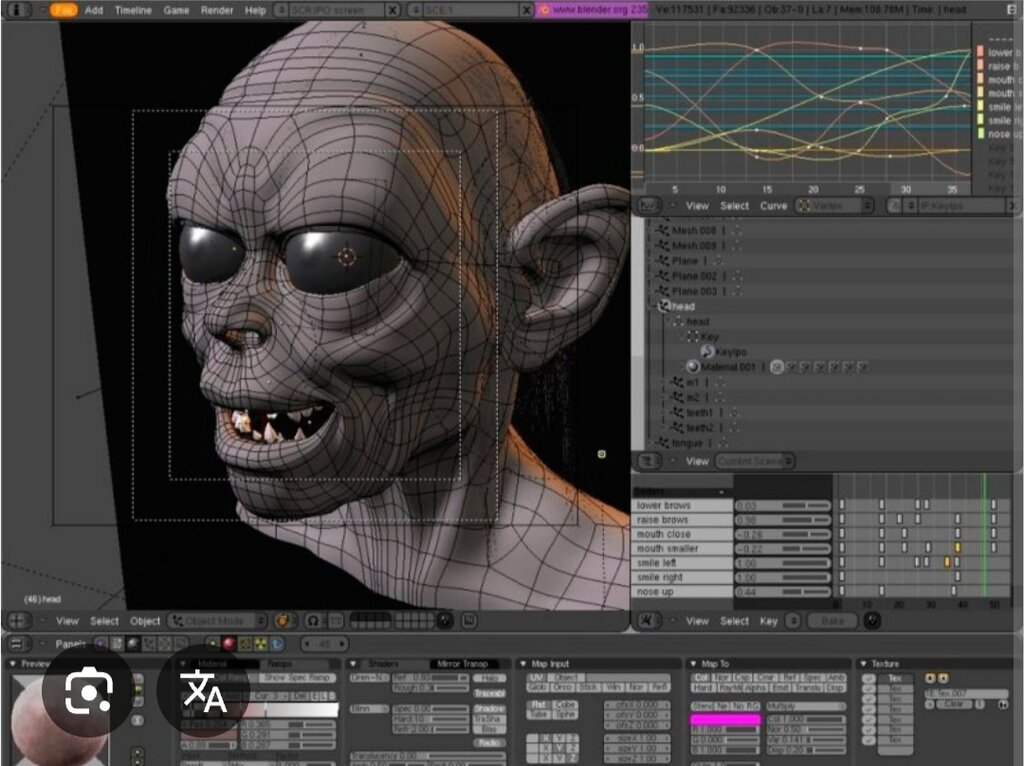This screenshot has width=1024, height=766.
Task: Switch to the Mirror Transp tab
Action: point(462,663)
